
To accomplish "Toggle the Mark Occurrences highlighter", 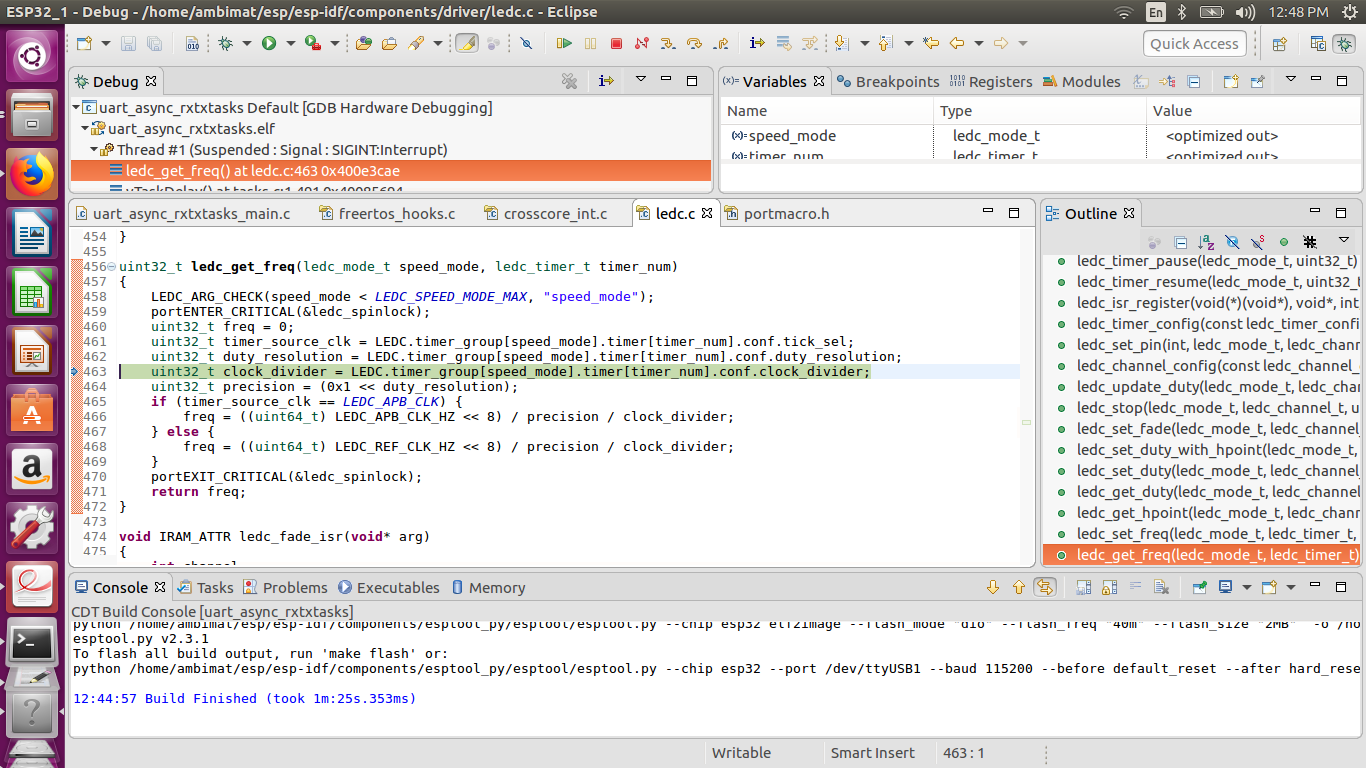I will [467, 43].
